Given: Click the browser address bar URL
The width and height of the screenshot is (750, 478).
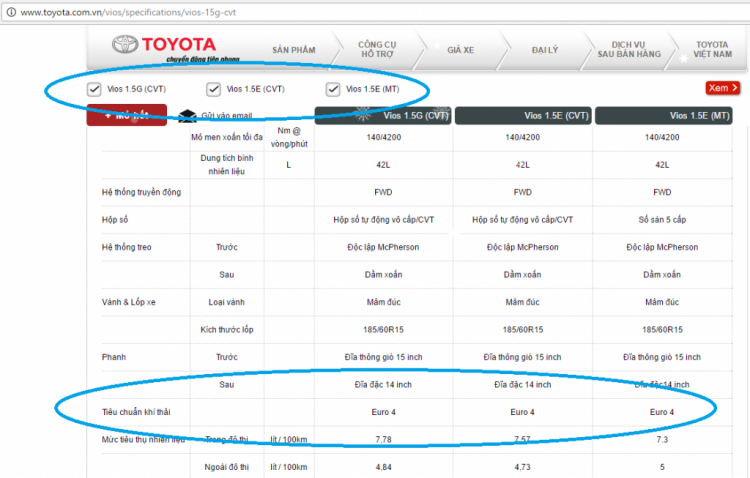Looking at the screenshot, I should [x=128, y=12].
